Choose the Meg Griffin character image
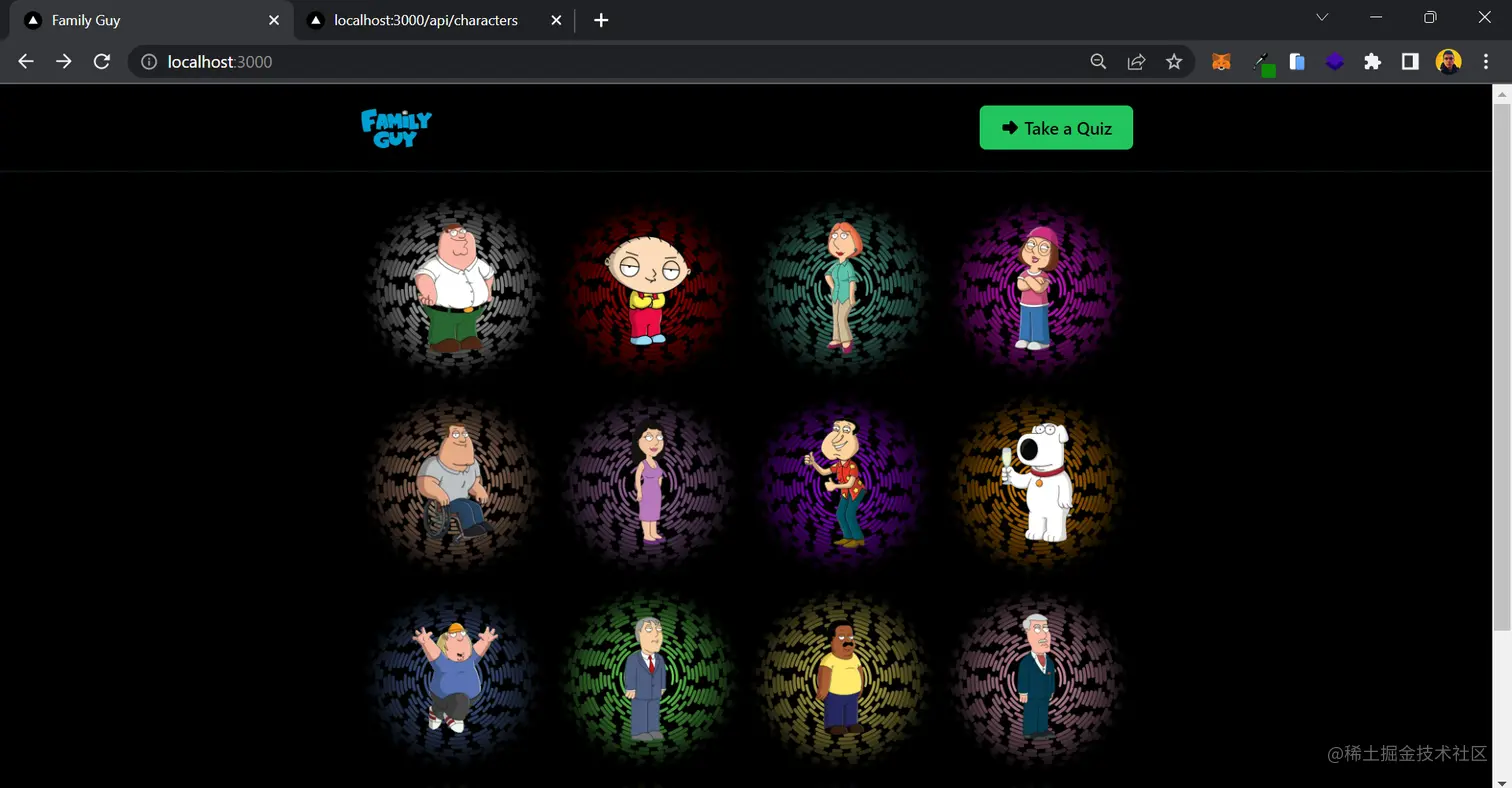 pyautogui.click(x=1037, y=288)
